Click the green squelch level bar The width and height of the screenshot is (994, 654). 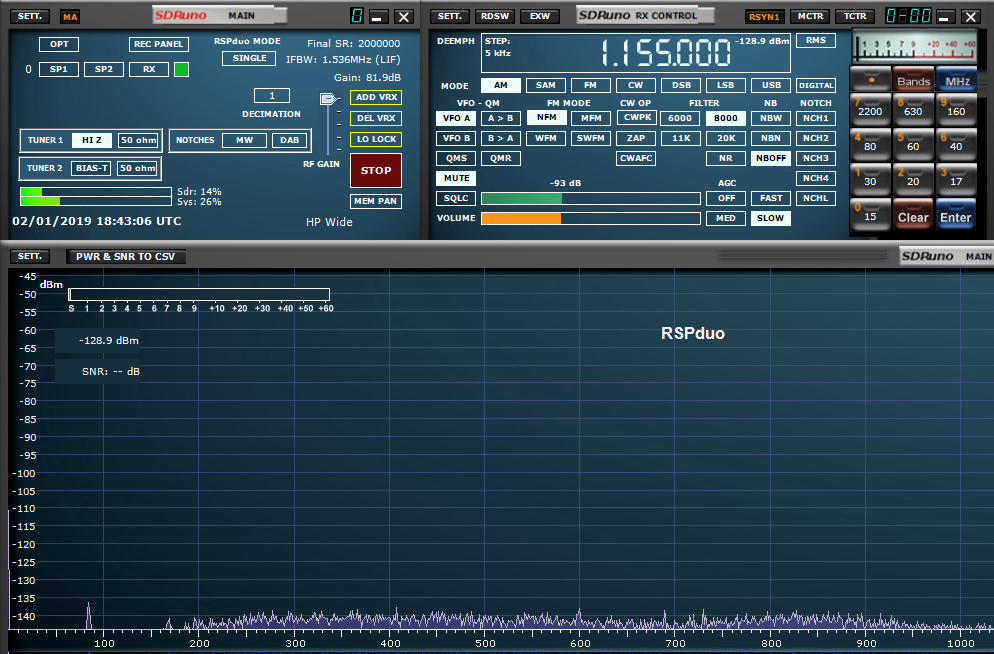pyautogui.click(x=522, y=198)
